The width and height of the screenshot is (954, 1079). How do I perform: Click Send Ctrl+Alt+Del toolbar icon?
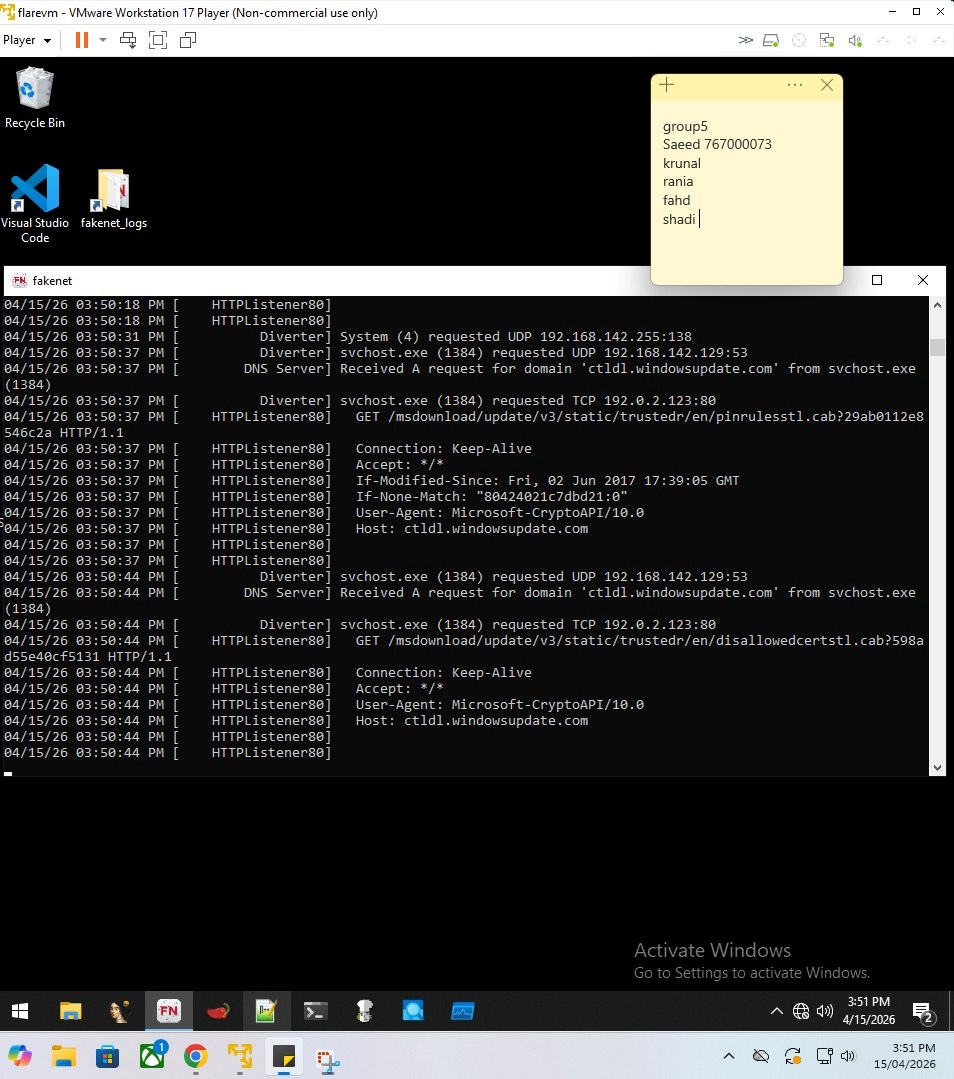[x=128, y=40]
